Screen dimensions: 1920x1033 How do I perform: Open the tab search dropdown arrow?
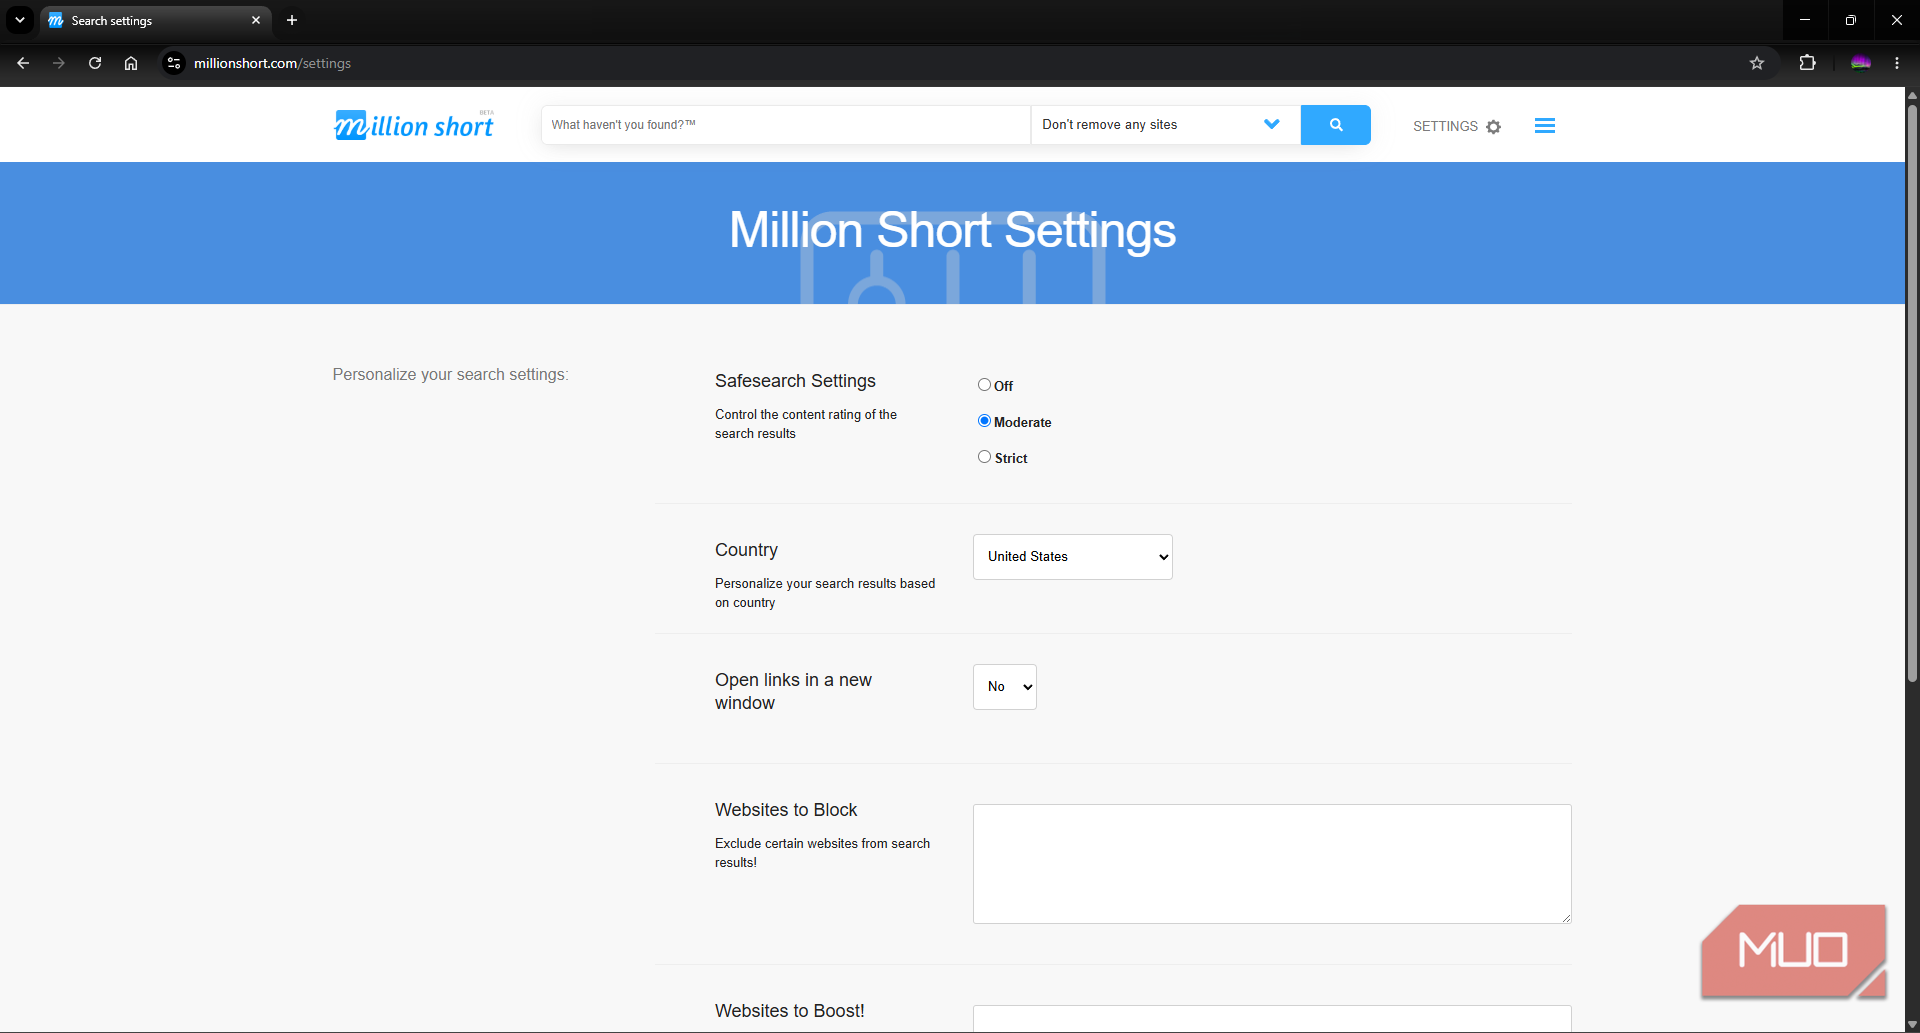20,20
